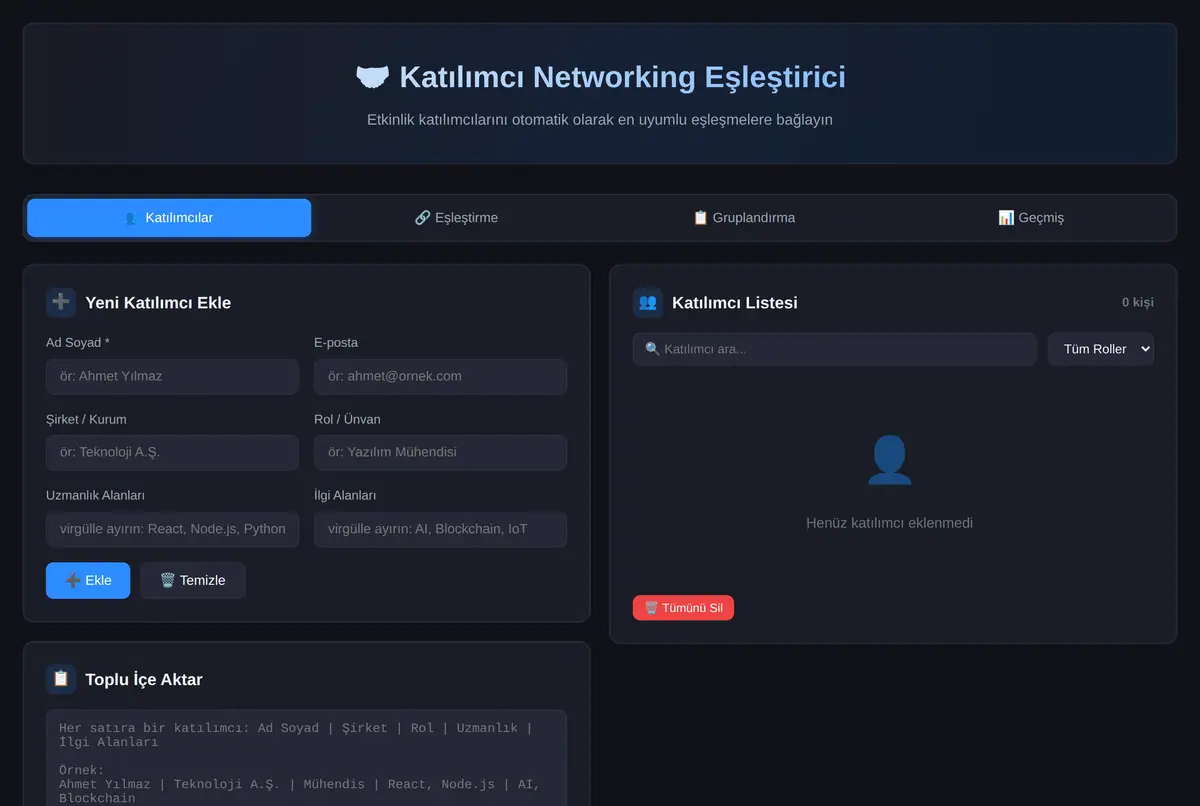Click the large person silhouette placeholder icon
Viewport: 1200px width, 806px height.
tap(889, 461)
